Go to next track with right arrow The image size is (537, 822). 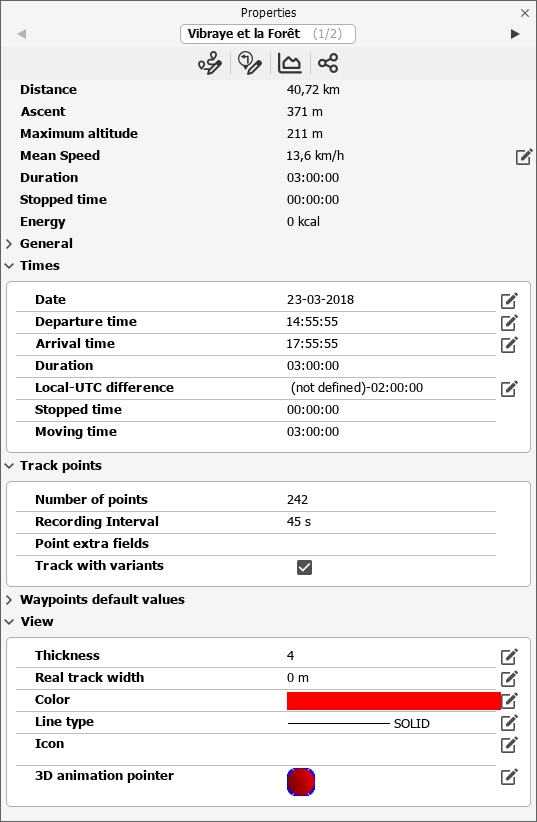tap(515, 34)
